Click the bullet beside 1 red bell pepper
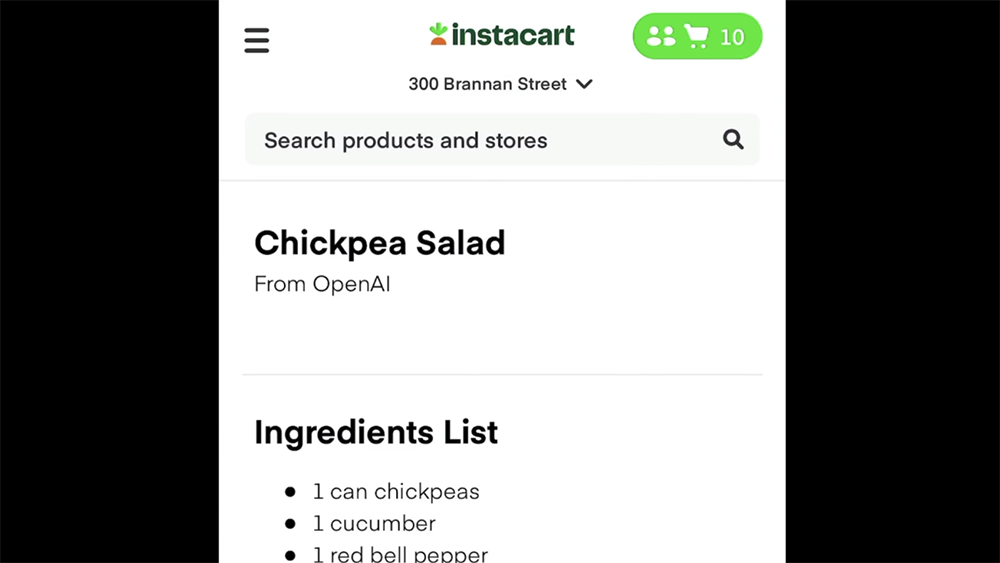Image resolution: width=1000 pixels, height=563 pixels. tap(290, 555)
